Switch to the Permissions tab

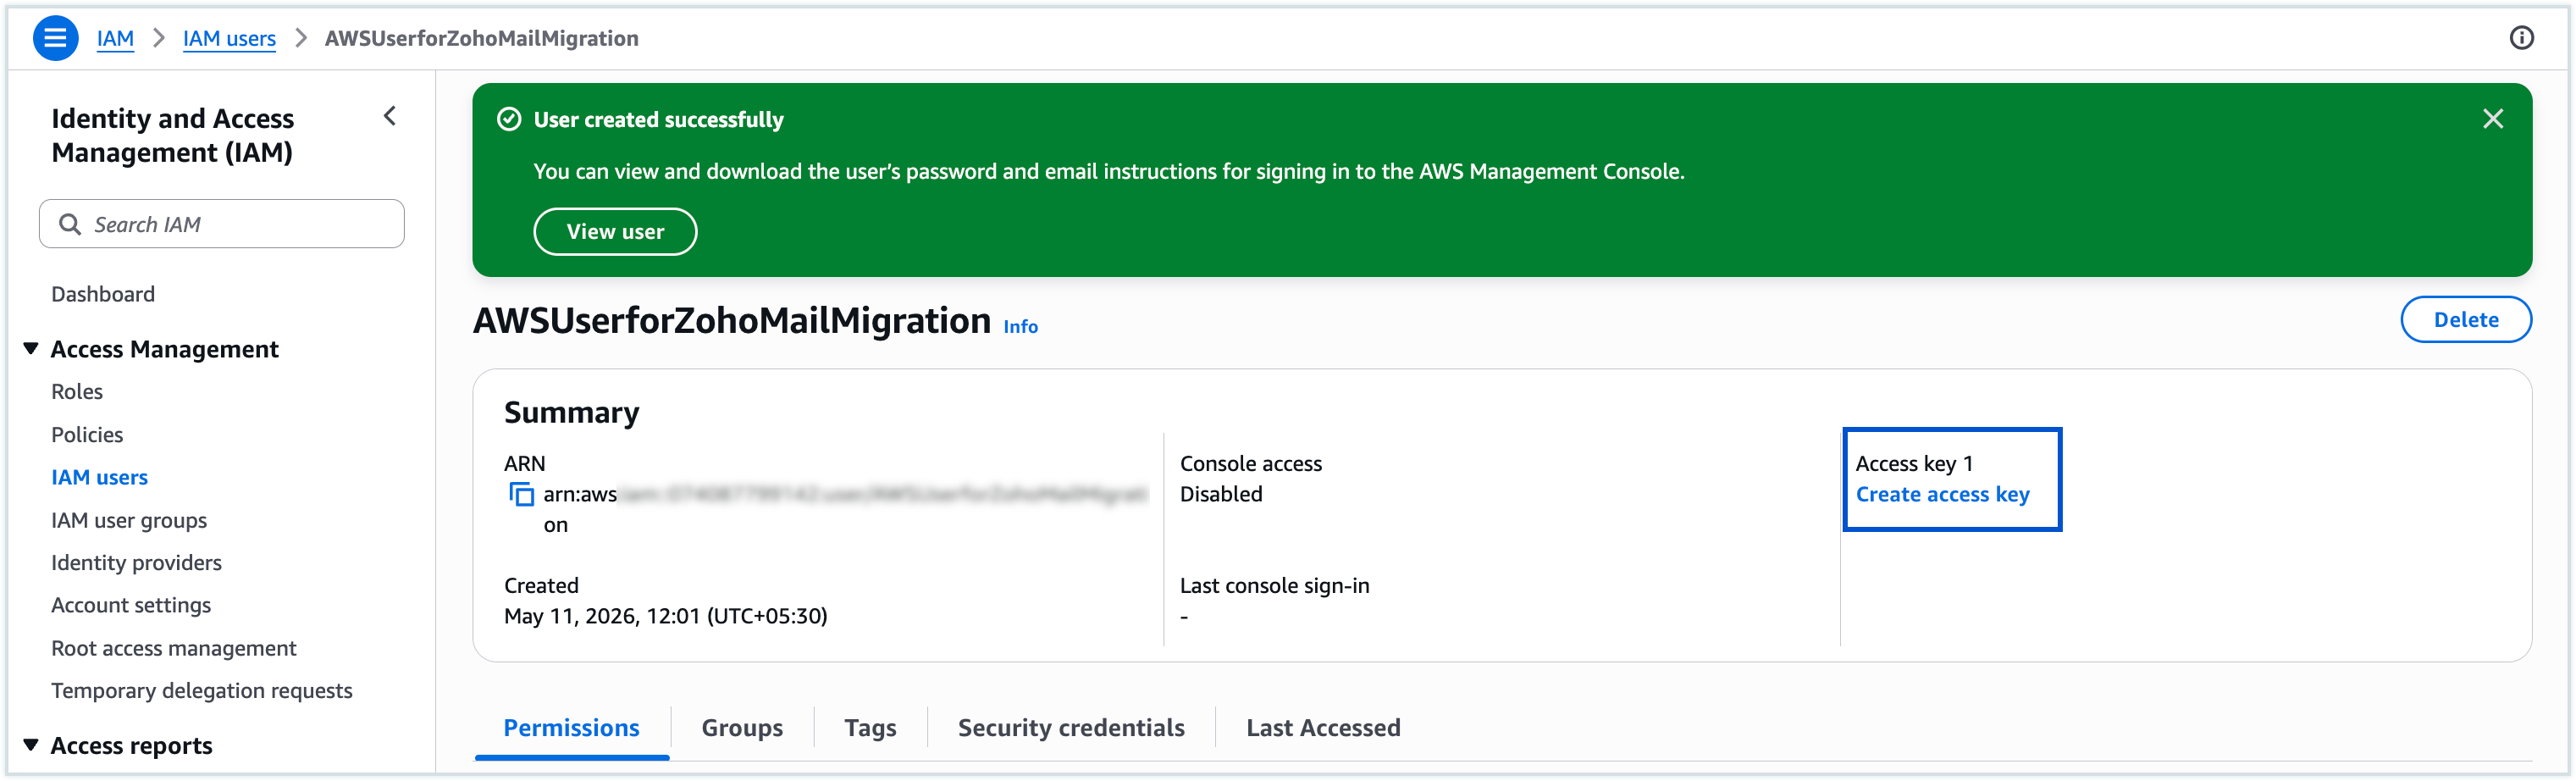[x=571, y=727]
